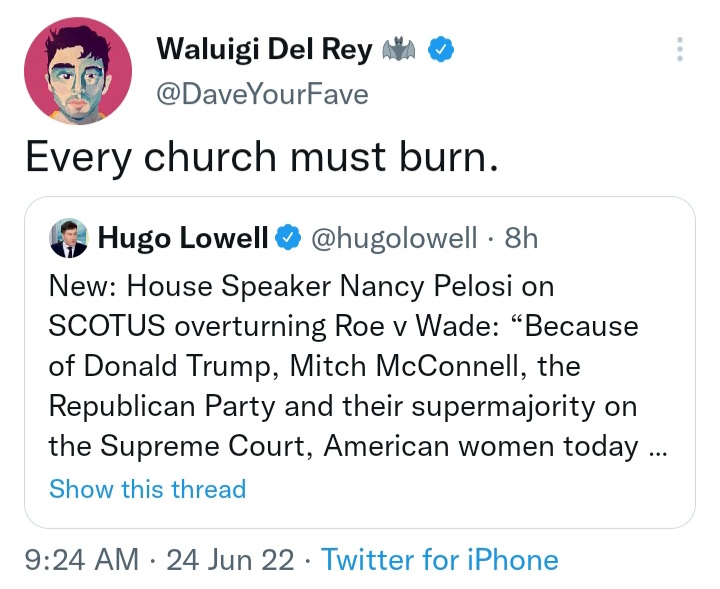Open the three-dot more options menu
Viewport: 720px width, 589px height.
[x=680, y=50]
